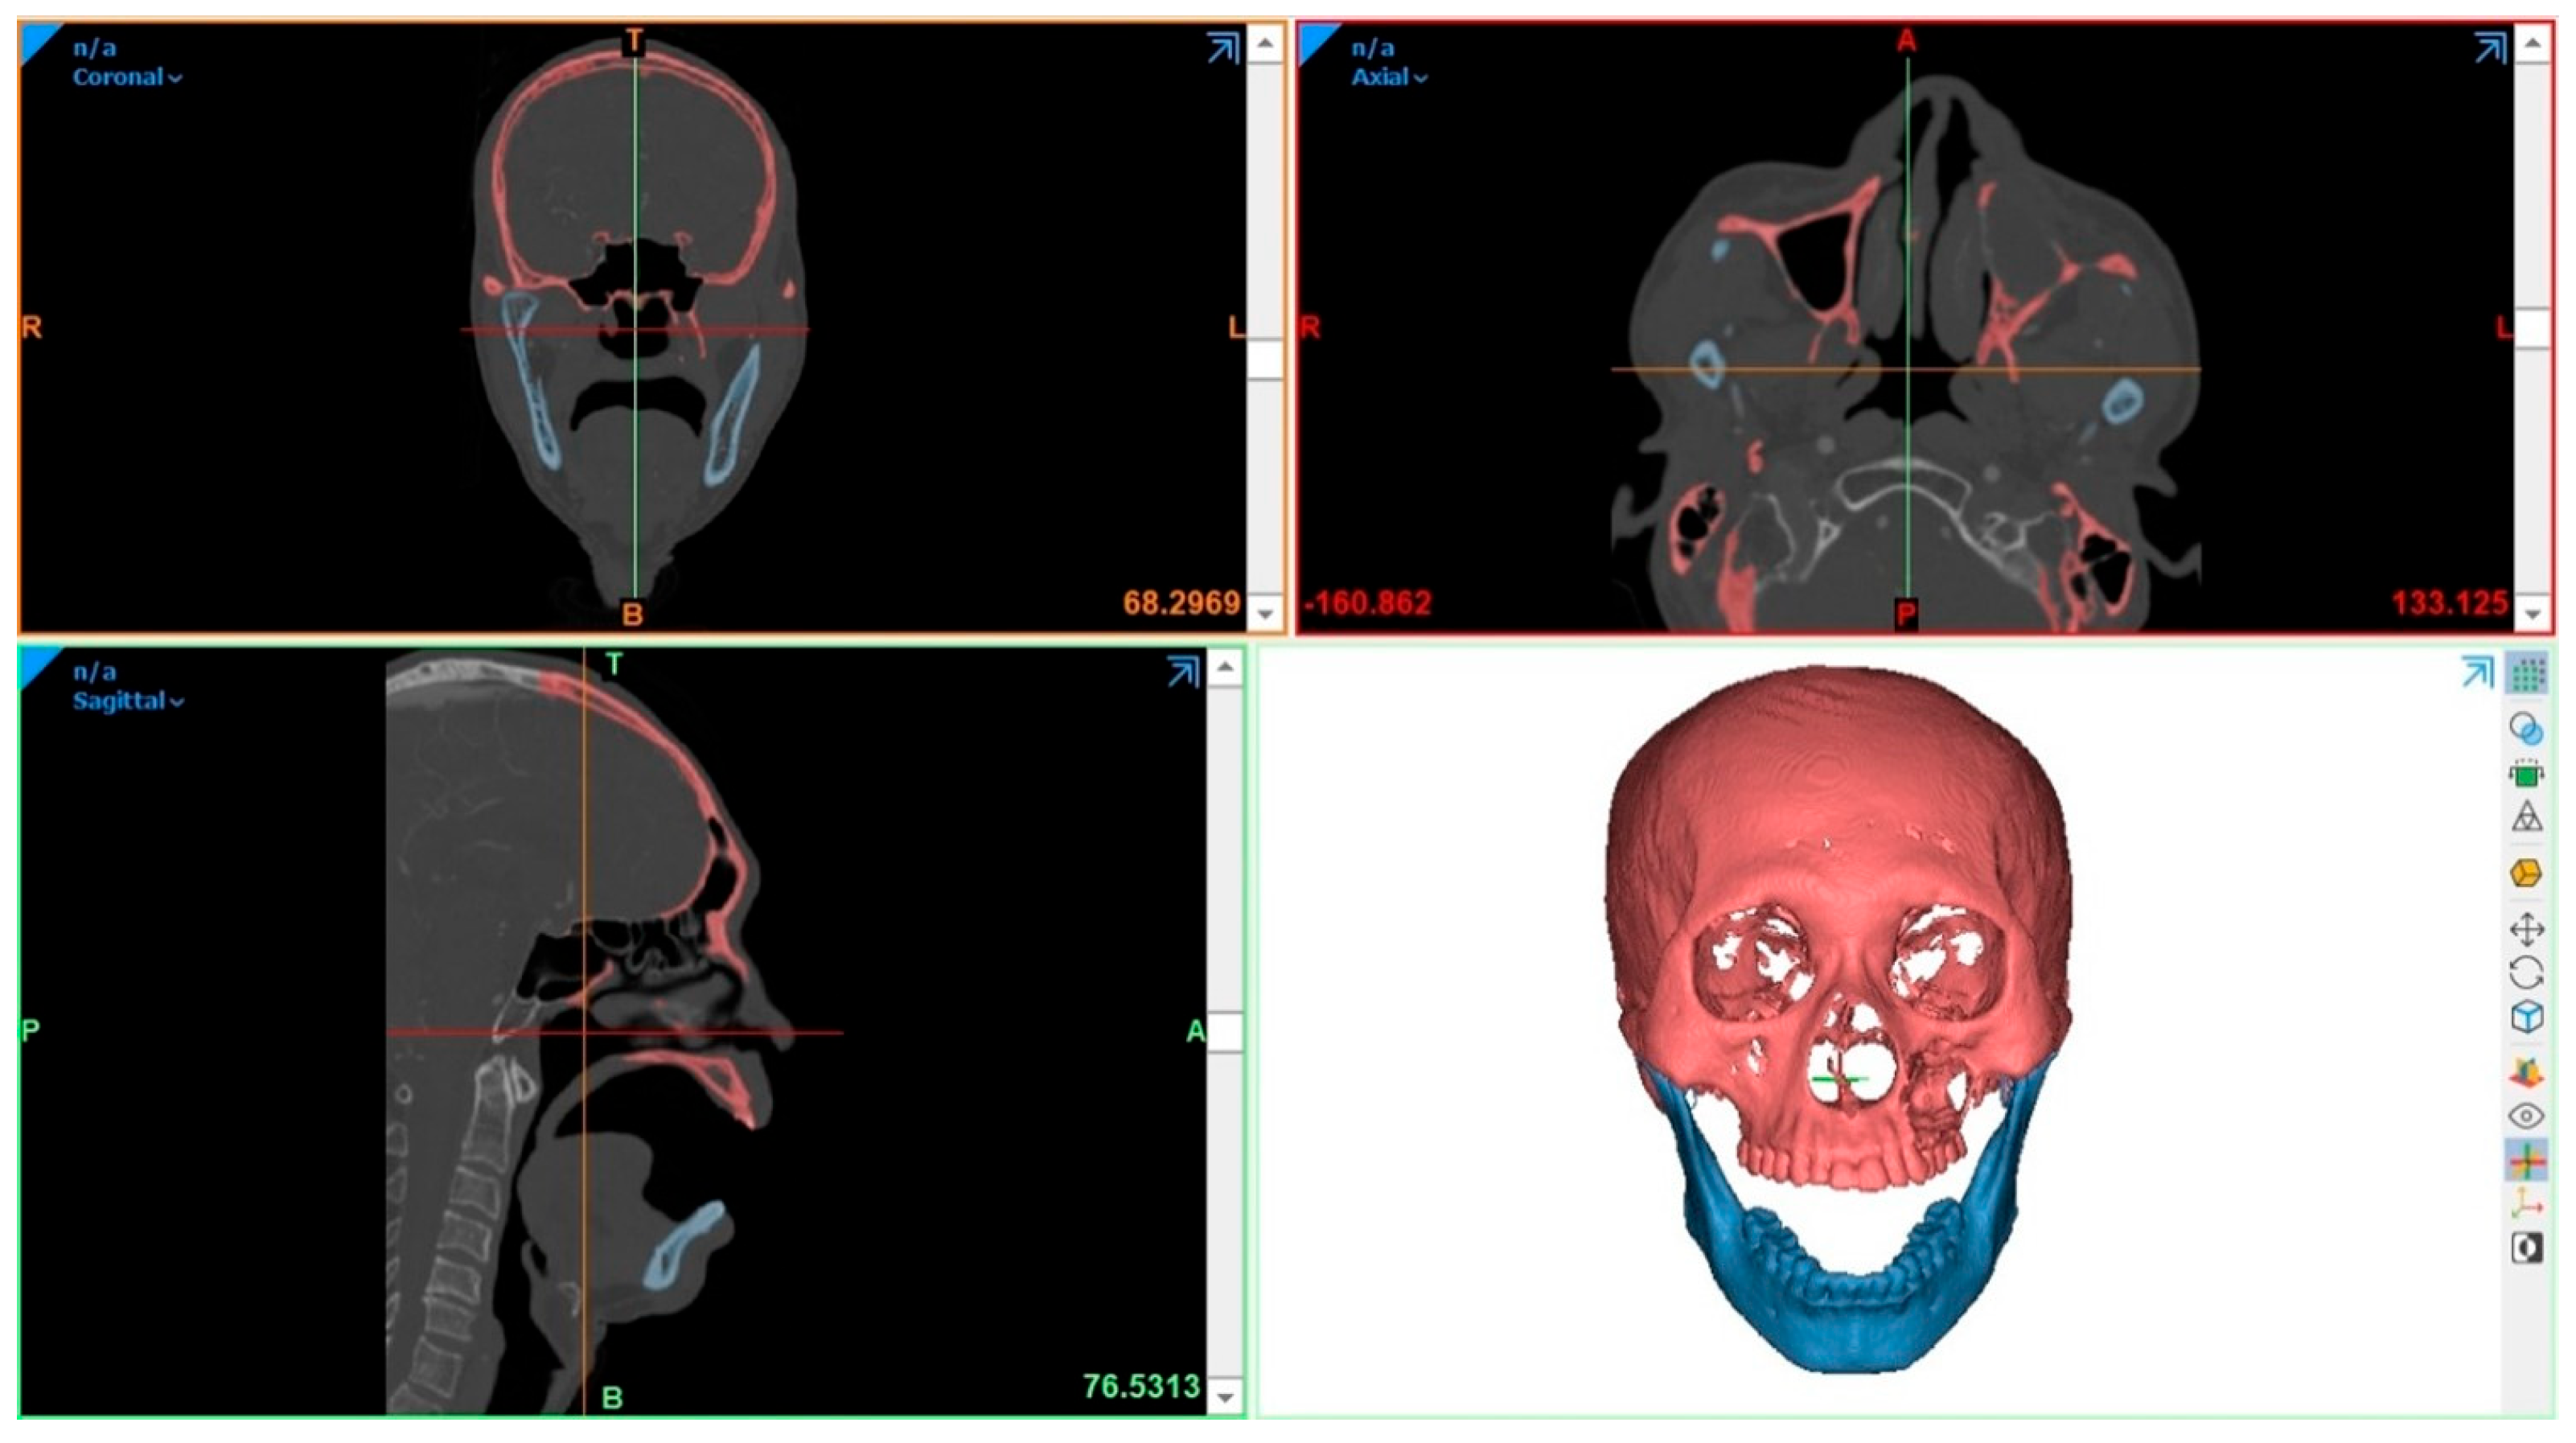This screenshot has width=2576, height=1443.
Task: Toggle the dotted grid icon in 3D toolbar
Action: (x=2527, y=675)
